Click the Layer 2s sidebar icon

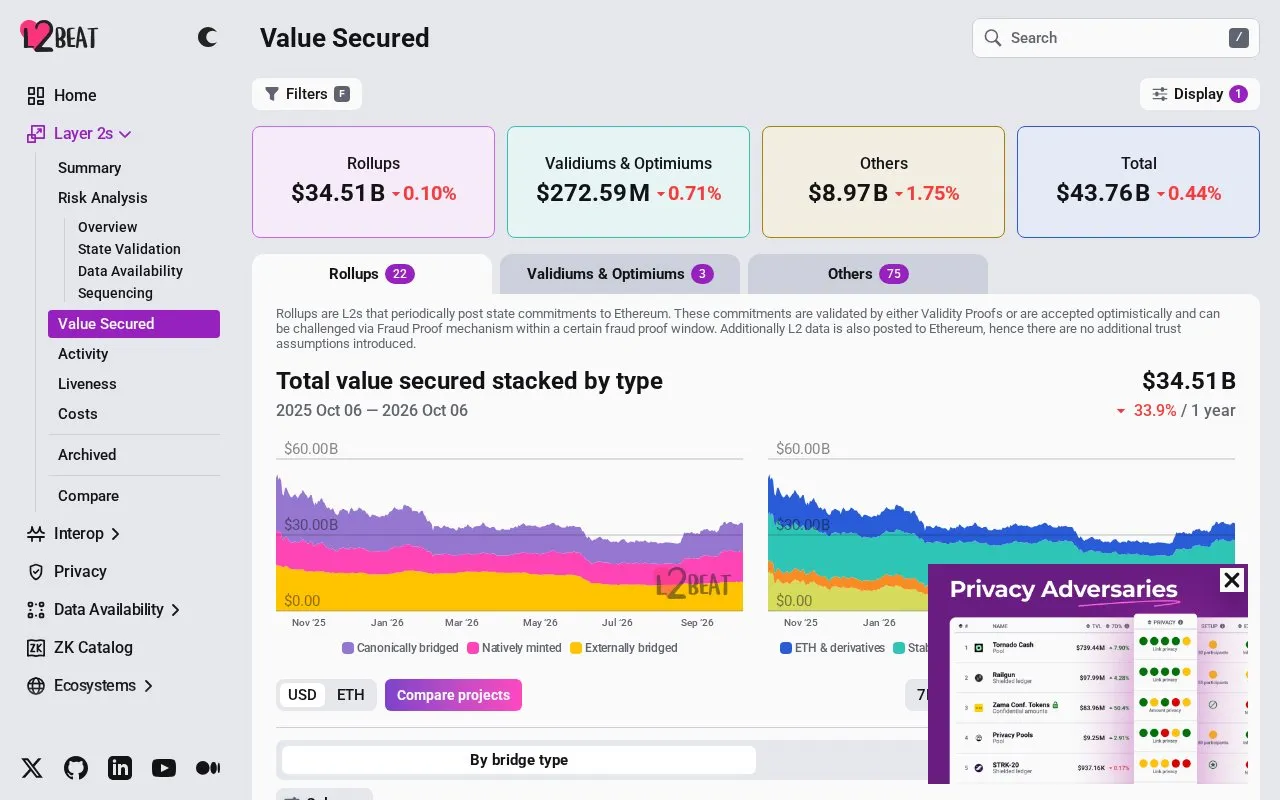tap(36, 133)
